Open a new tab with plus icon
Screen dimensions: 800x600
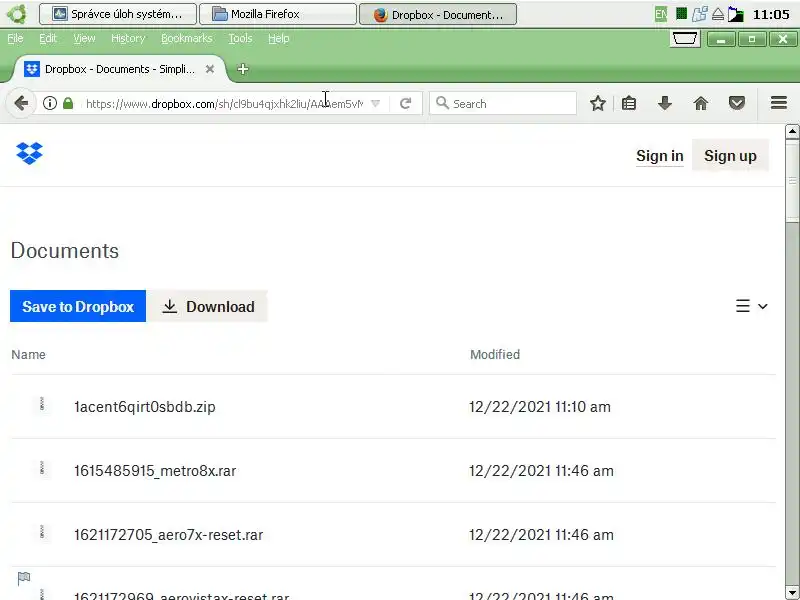point(243,69)
